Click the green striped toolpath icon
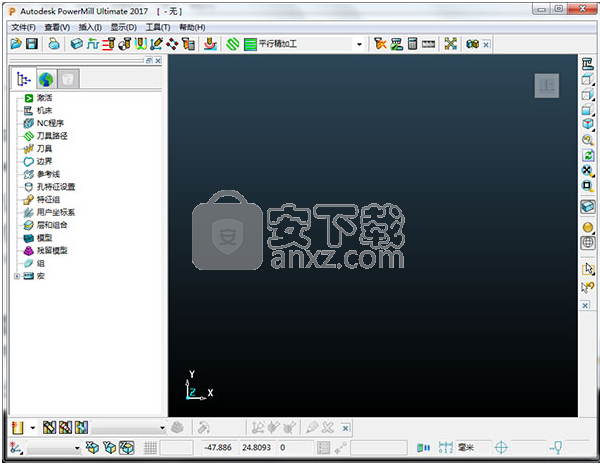The height and width of the screenshot is (464, 600). [x=250, y=44]
